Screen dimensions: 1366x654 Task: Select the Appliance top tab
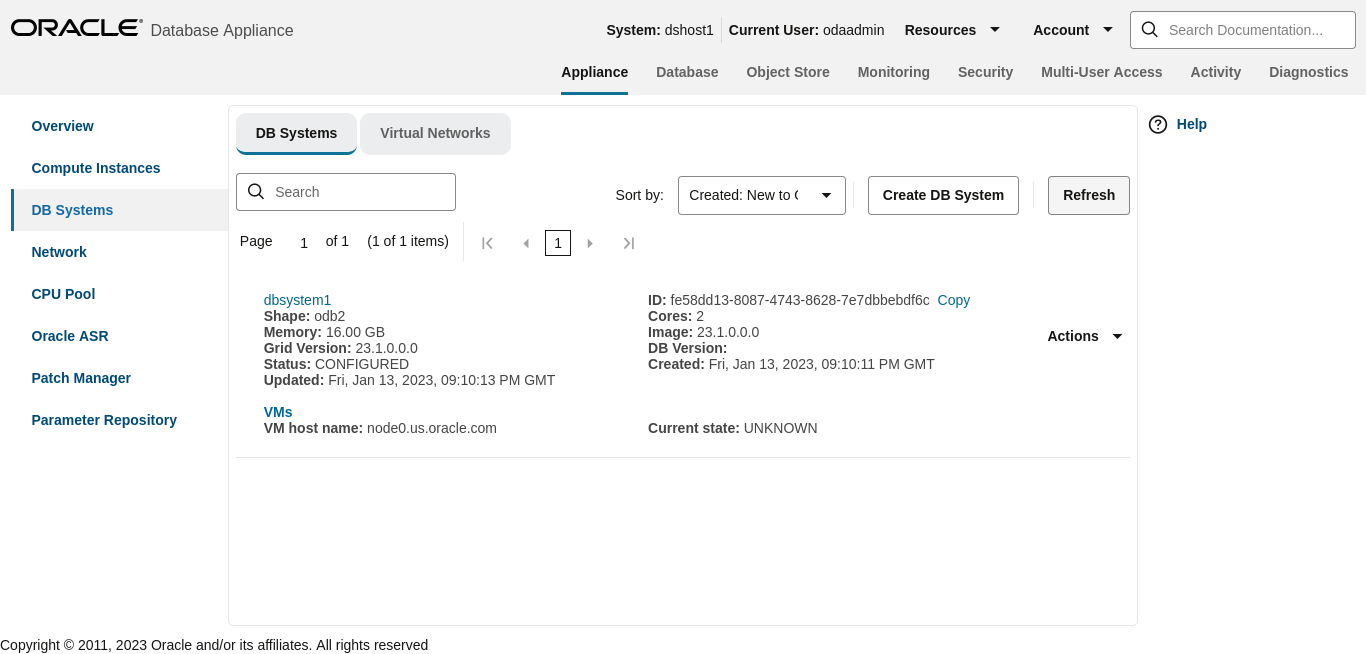[x=594, y=72]
